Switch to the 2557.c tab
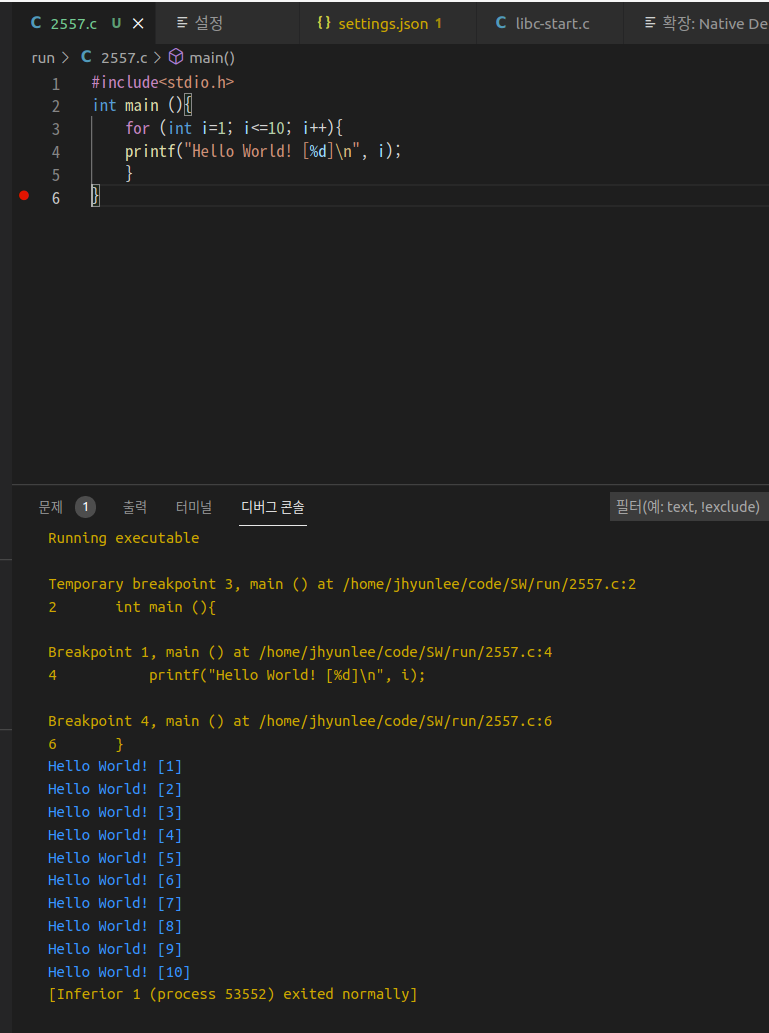769x1033 pixels. click(84, 24)
